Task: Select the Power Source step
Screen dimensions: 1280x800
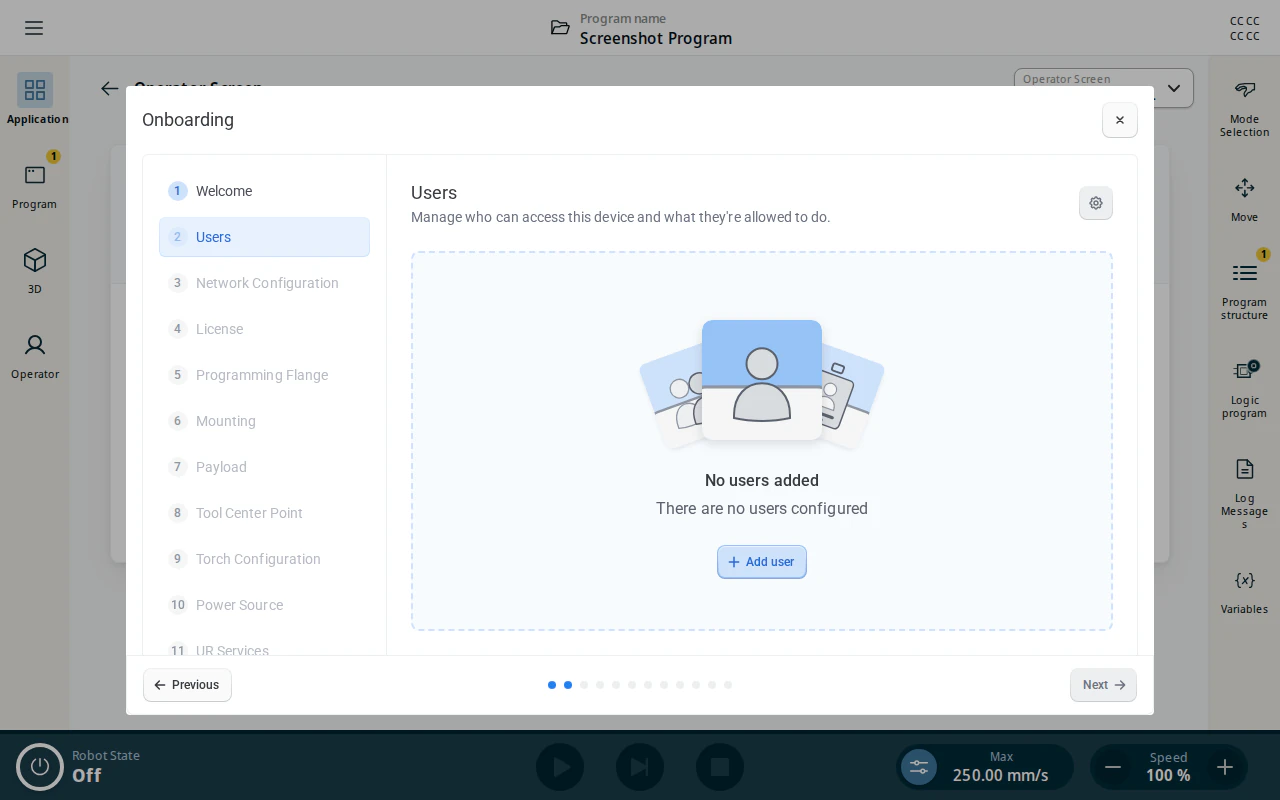Action: pyautogui.click(x=264, y=605)
